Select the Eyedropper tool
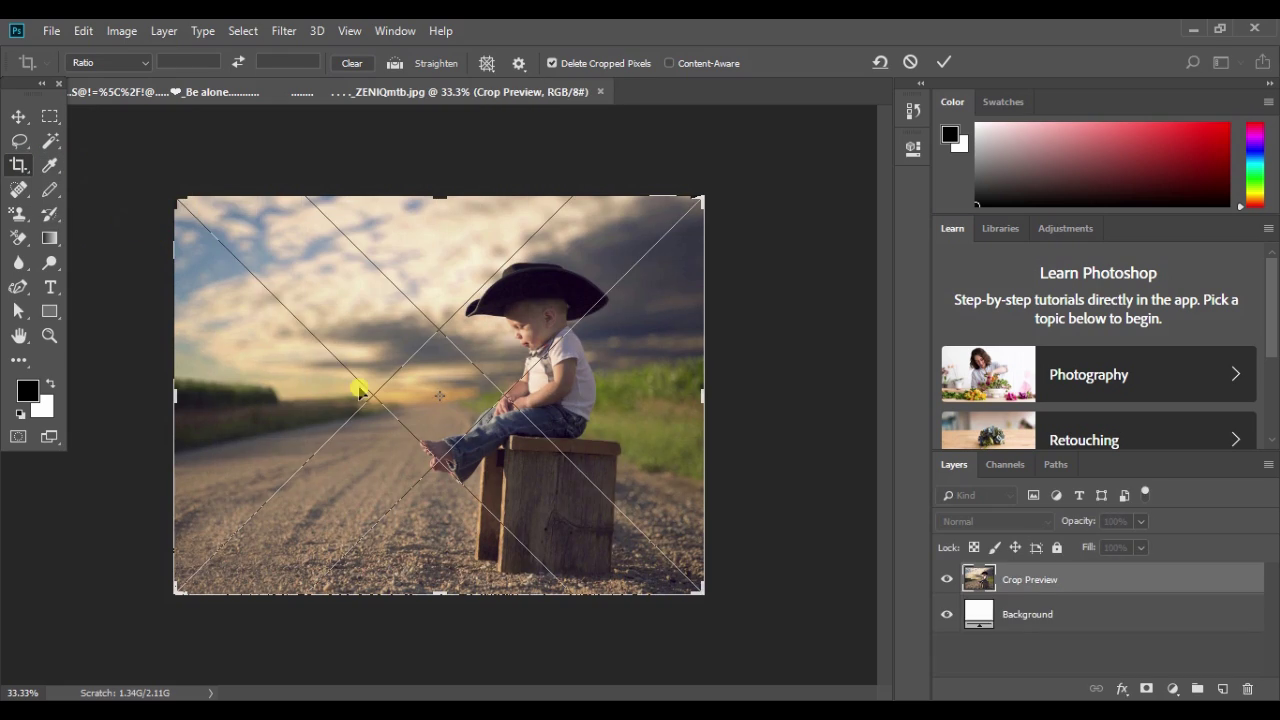Viewport: 1280px width, 720px height. [x=50, y=165]
